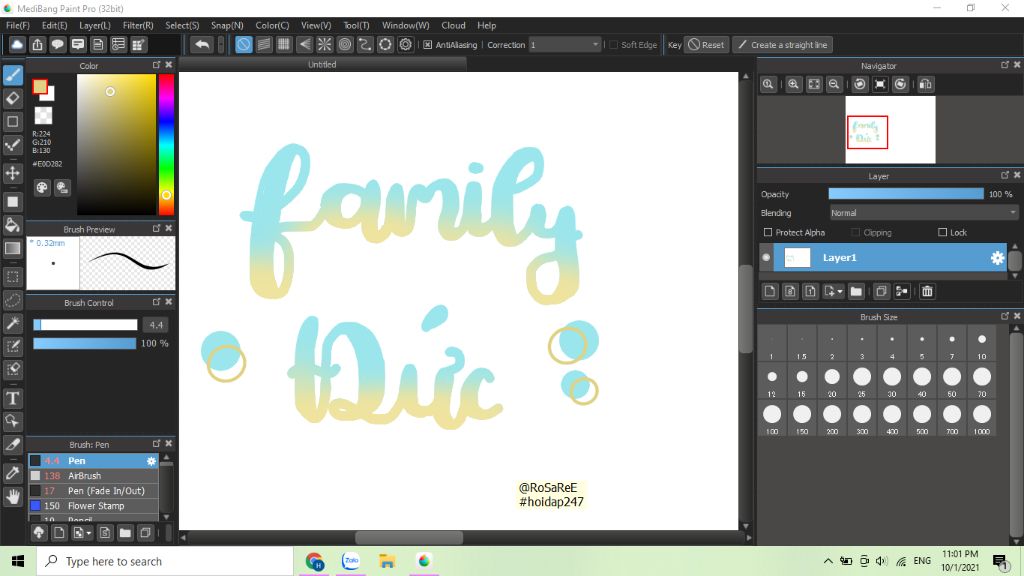Open the File menu
Screen dimensions: 1024x576
(18, 25)
